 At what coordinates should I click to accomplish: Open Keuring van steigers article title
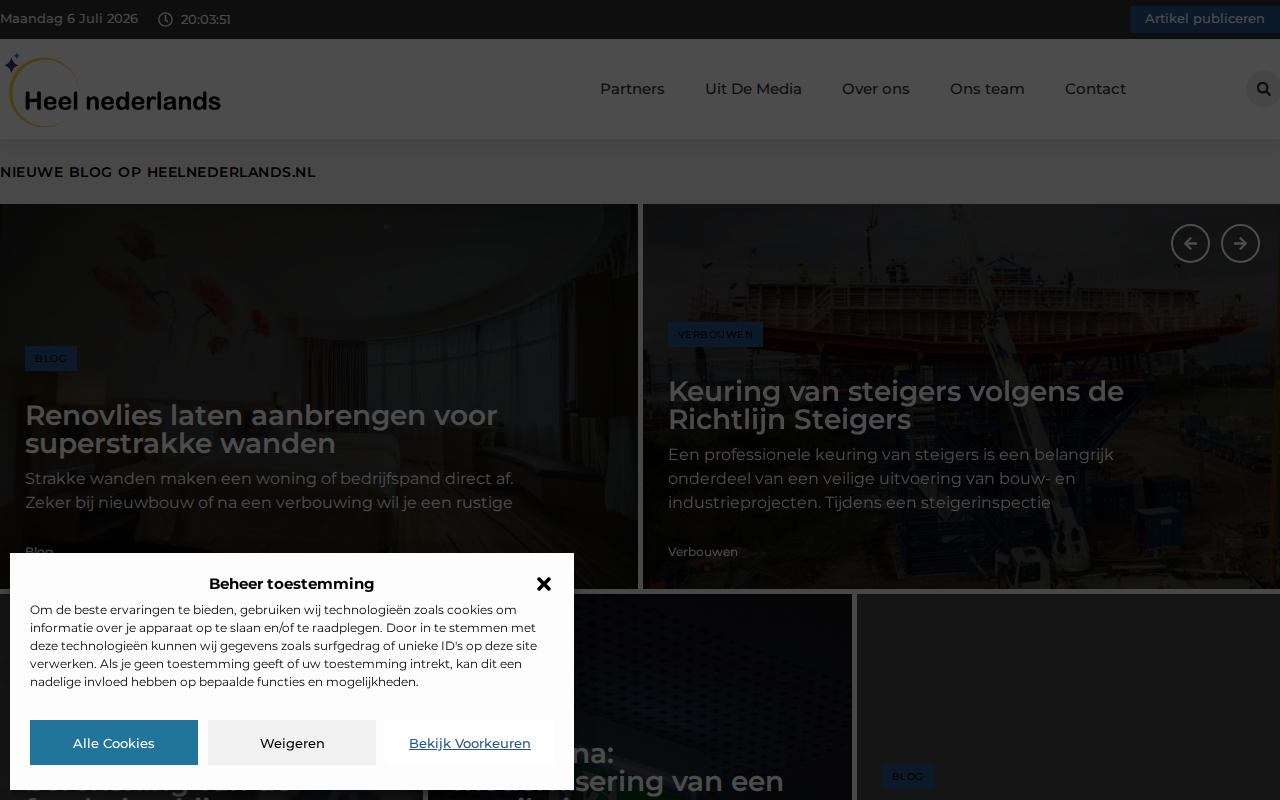pos(896,405)
